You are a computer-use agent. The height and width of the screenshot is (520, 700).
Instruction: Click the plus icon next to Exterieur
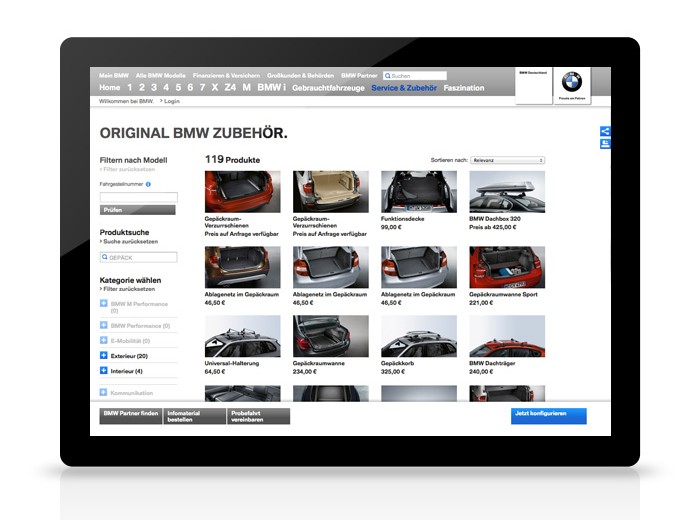pos(104,355)
